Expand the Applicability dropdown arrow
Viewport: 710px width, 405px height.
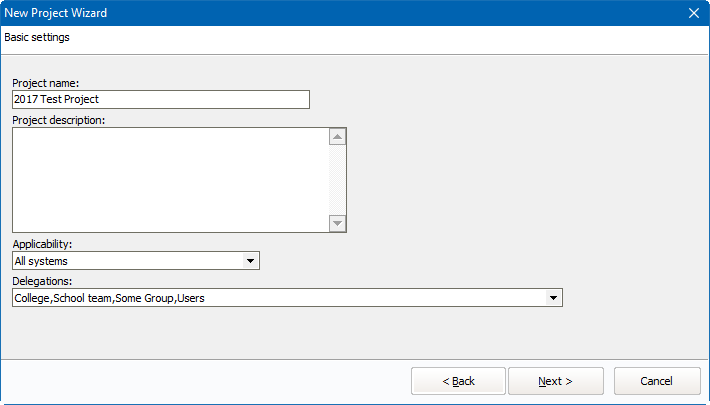pyautogui.click(x=250, y=261)
